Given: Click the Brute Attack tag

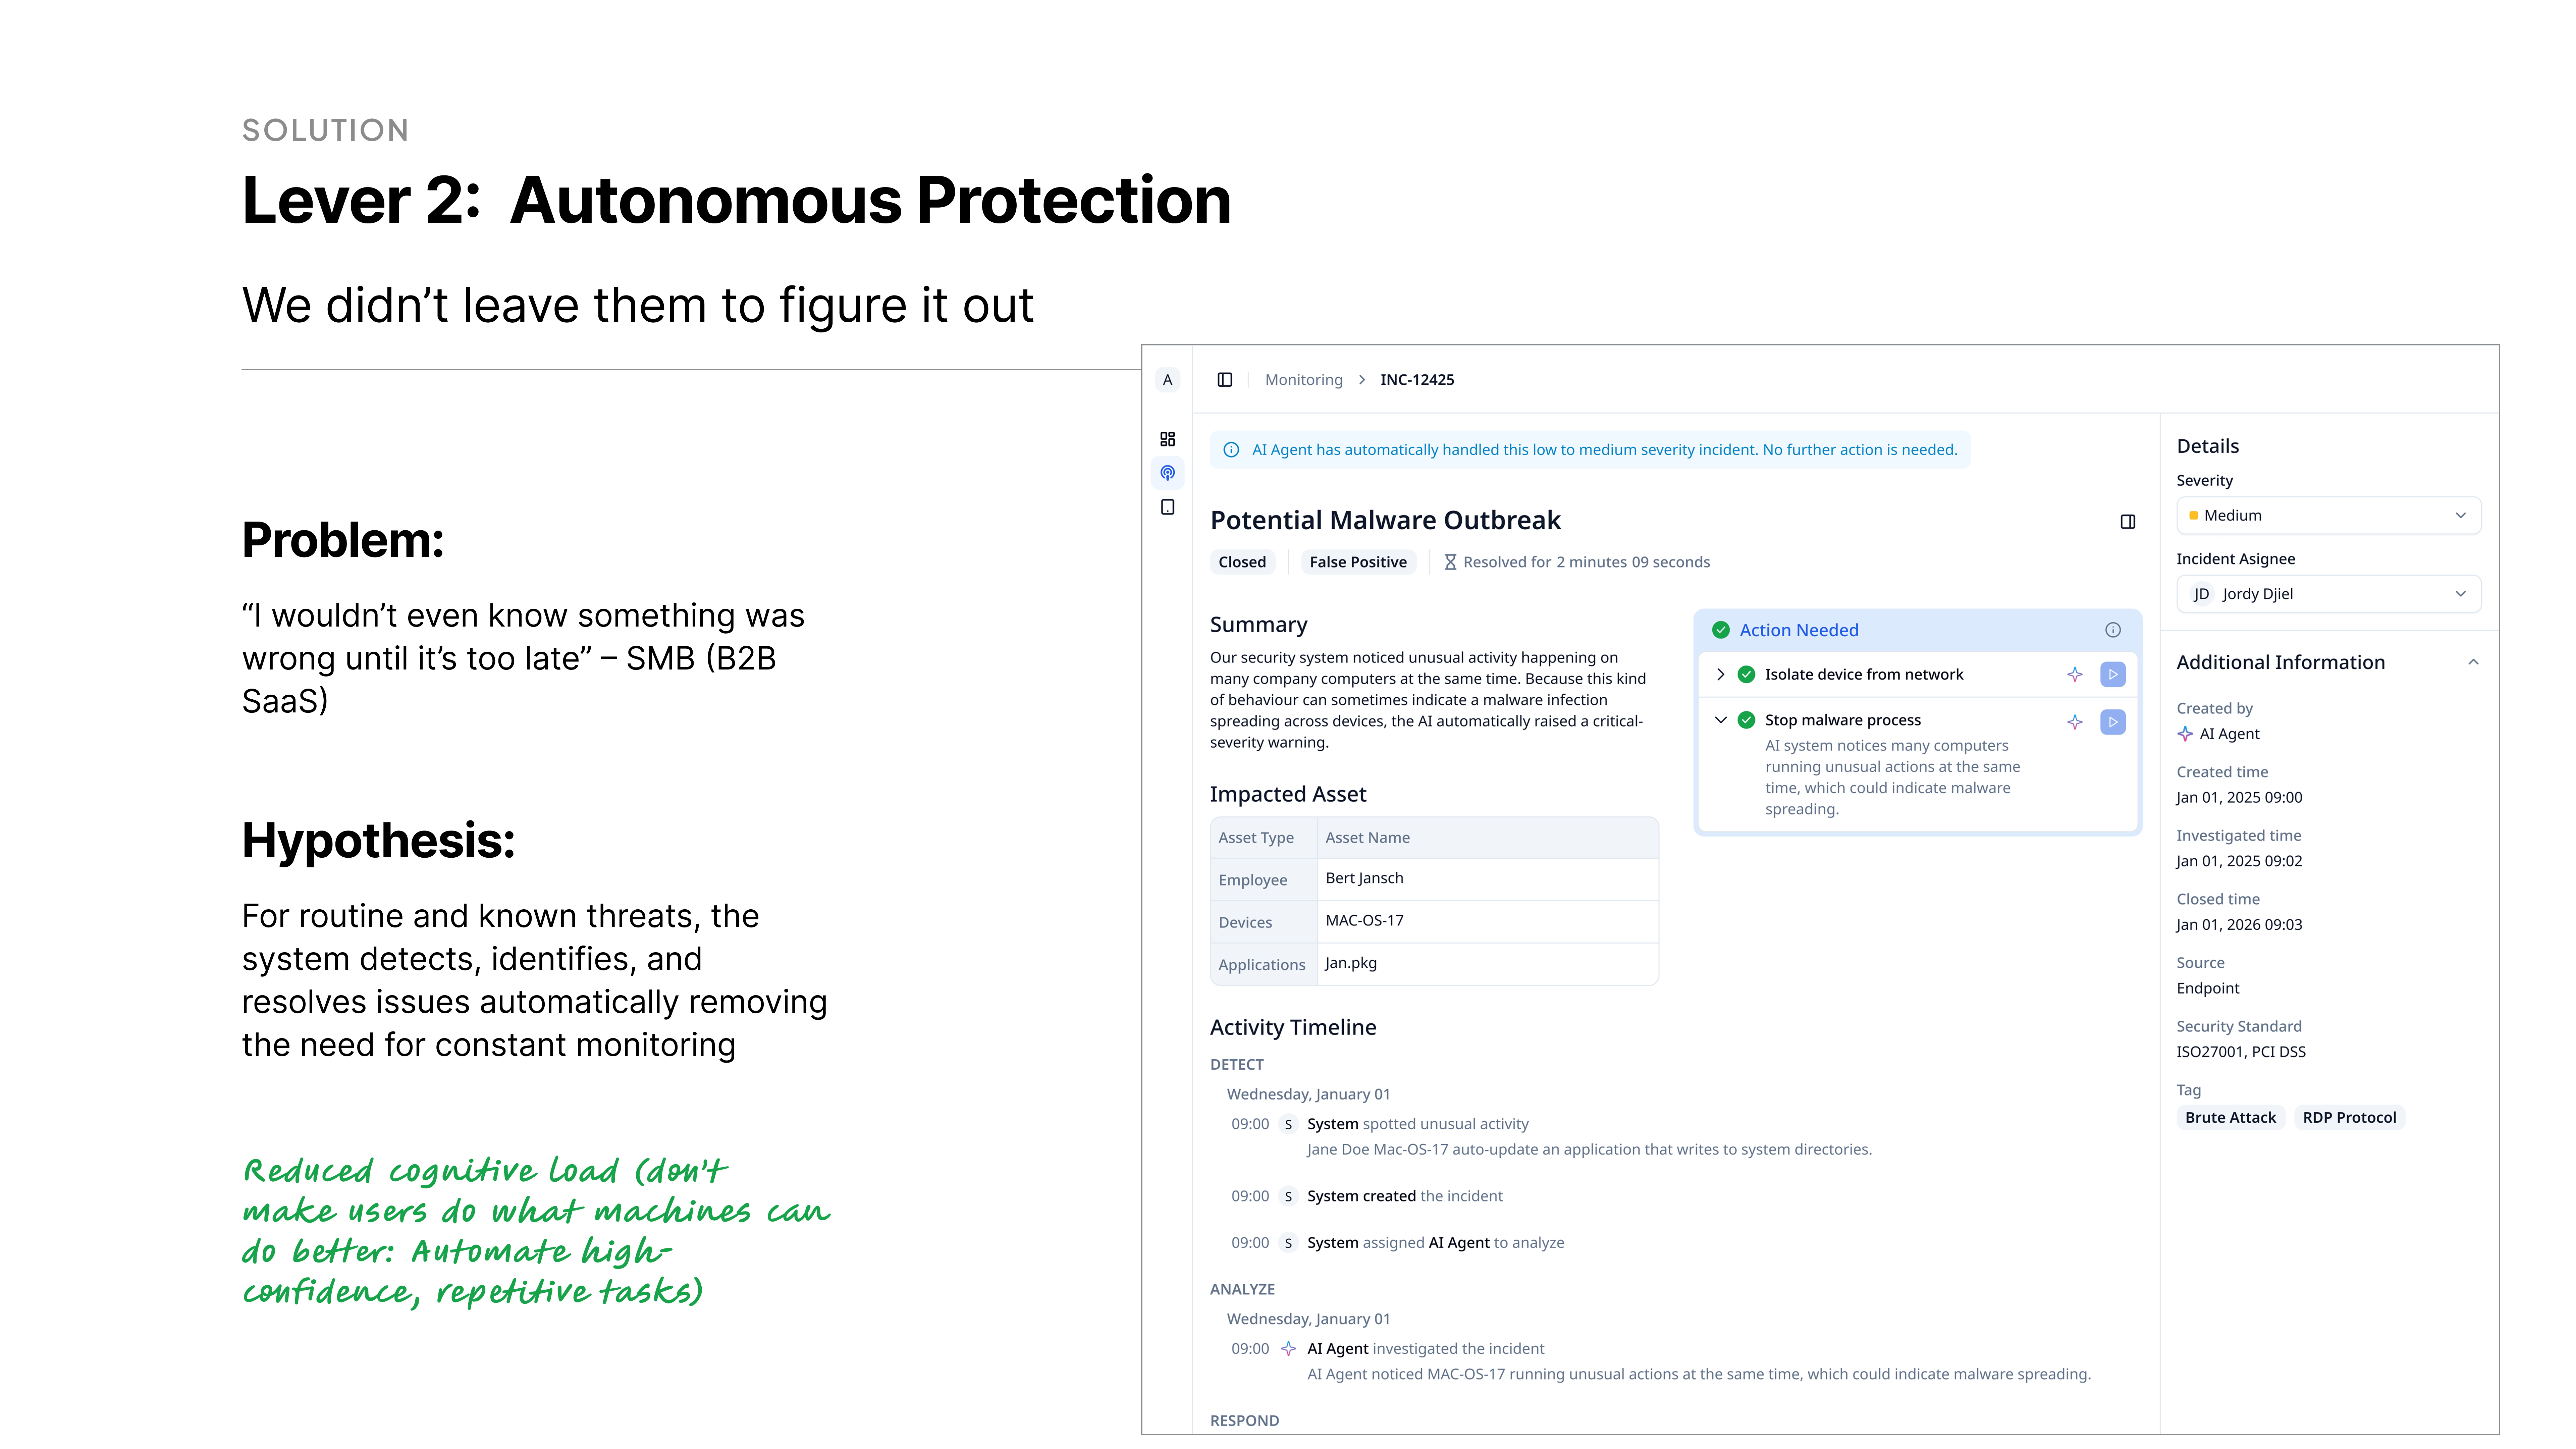Looking at the screenshot, I should pyautogui.click(x=2230, y=1118).
